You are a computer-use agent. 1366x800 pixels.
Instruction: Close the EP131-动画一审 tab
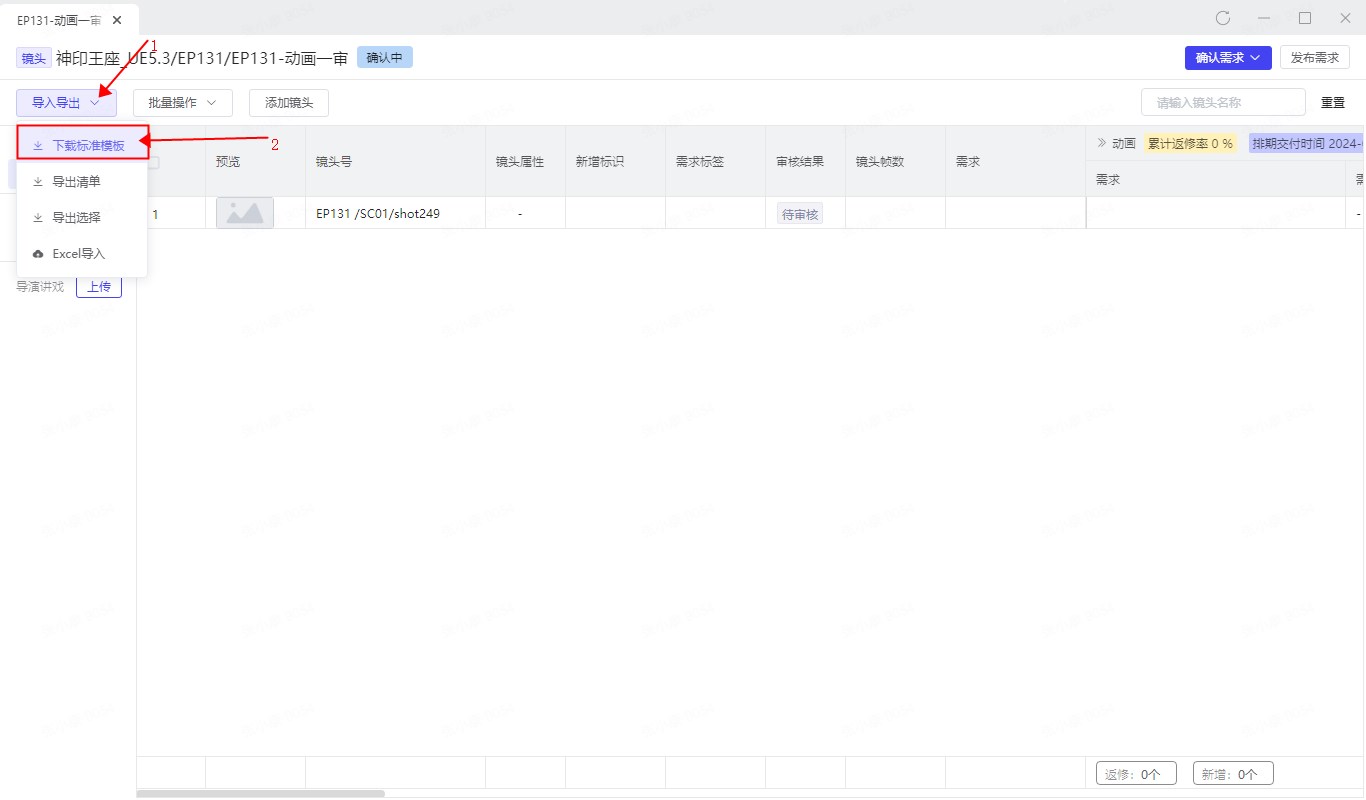point(117,20)
